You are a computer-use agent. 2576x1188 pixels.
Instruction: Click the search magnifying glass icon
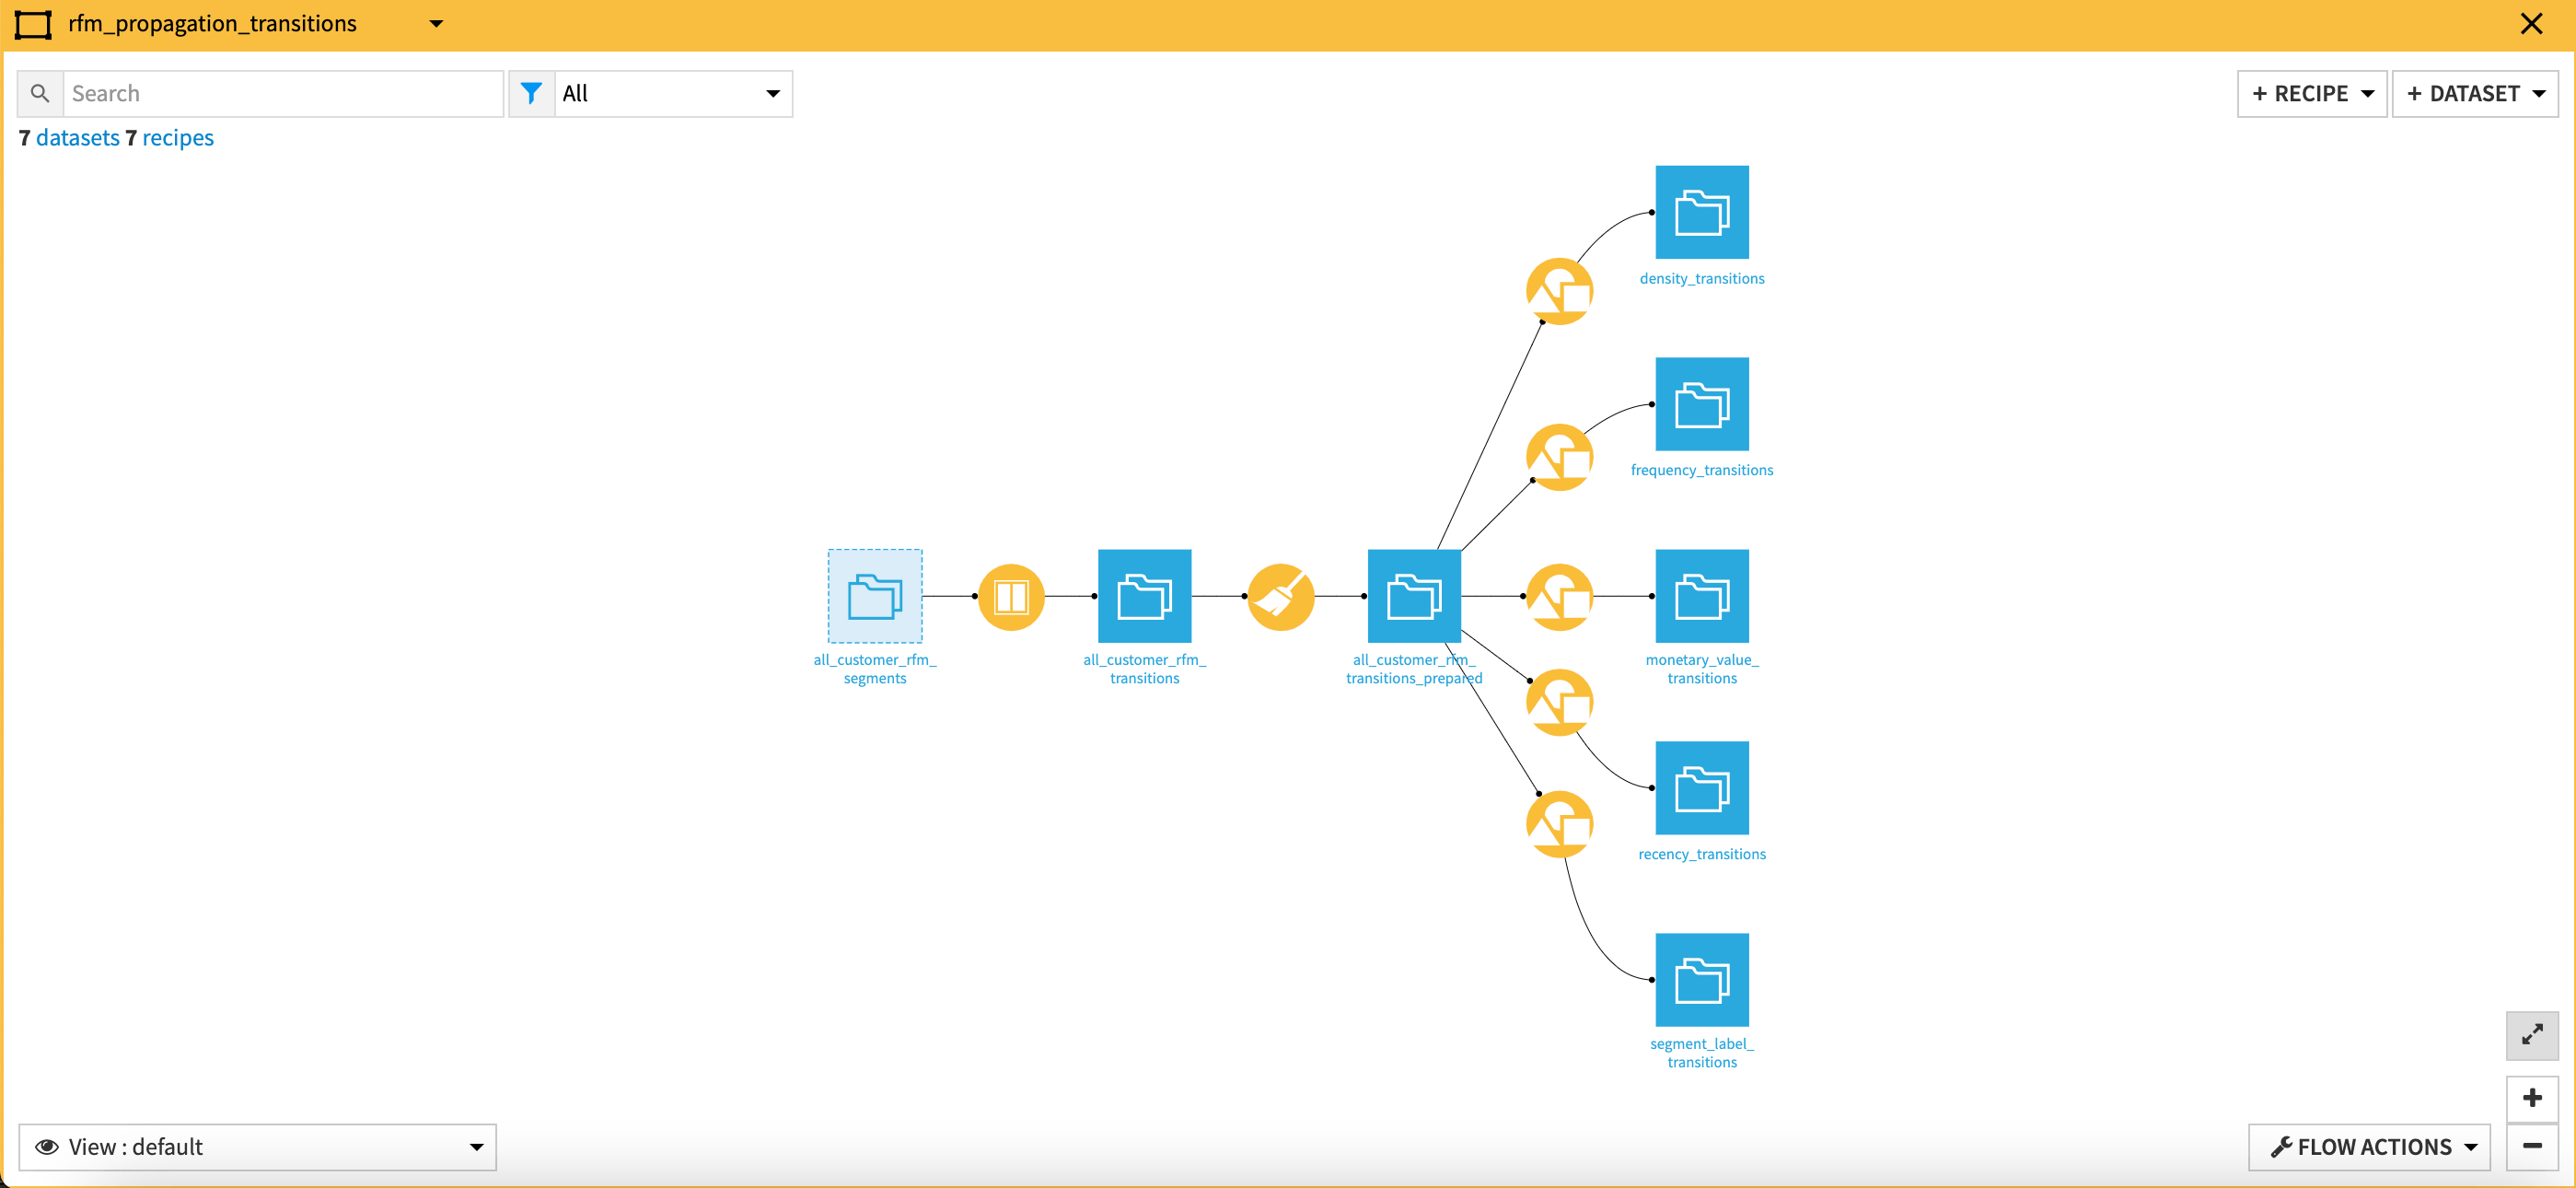pyautogui.click(x=40, y=92)
